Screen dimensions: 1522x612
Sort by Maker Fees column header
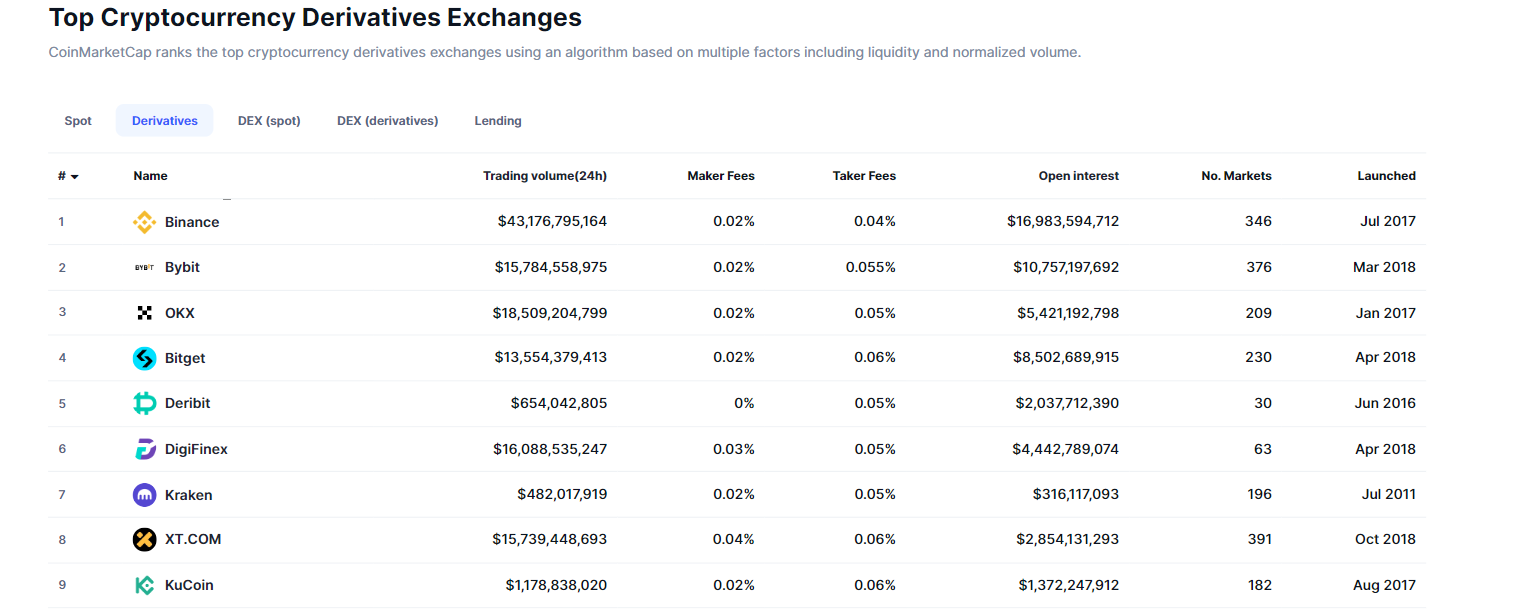721,176
